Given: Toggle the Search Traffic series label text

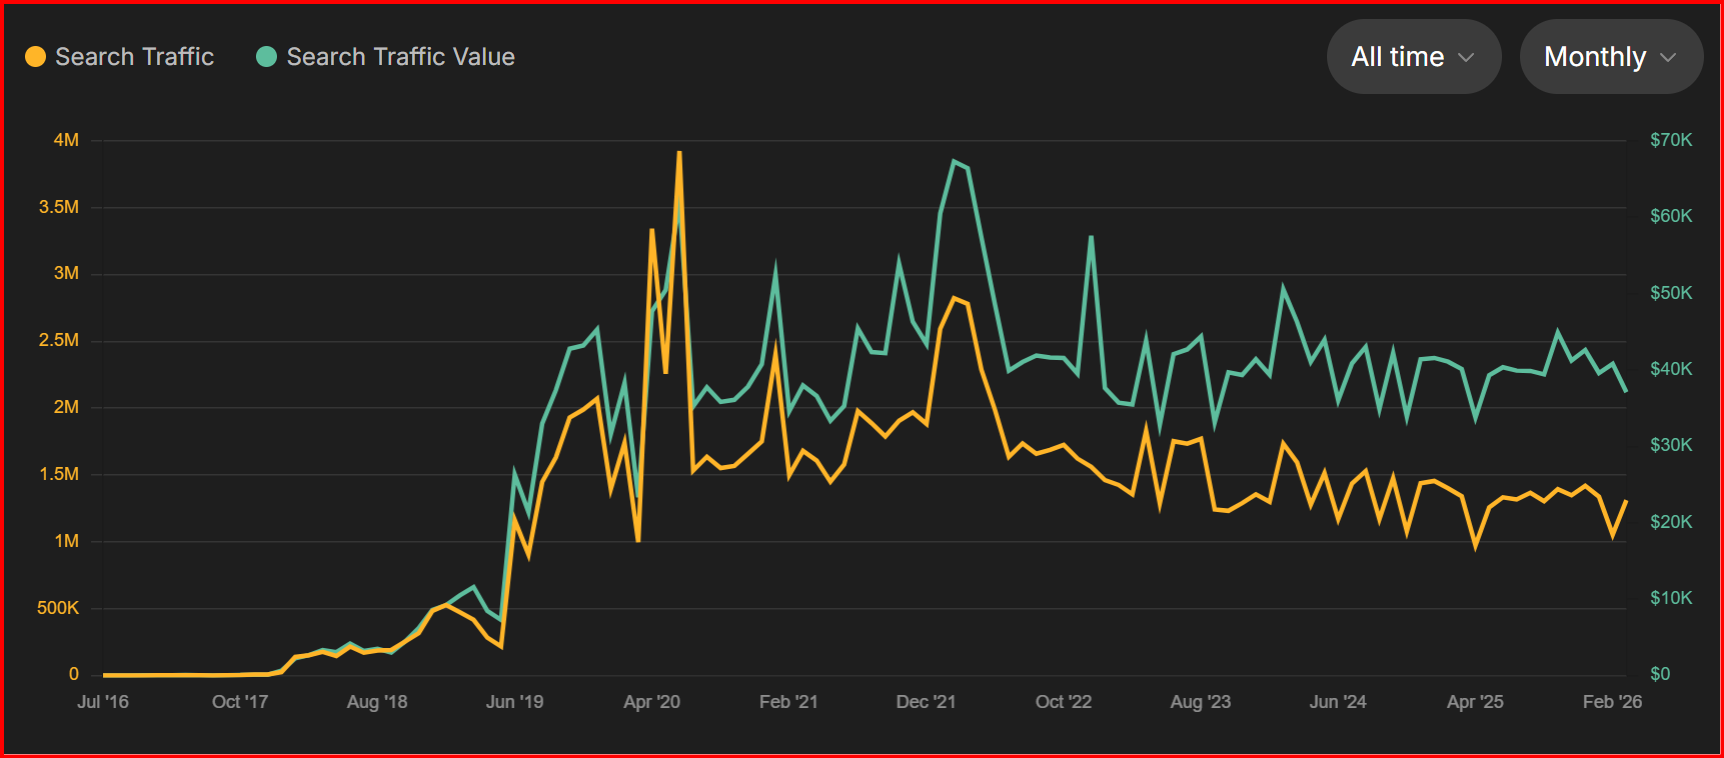Looking at the screenshot, I should click(x=134, y=57).
